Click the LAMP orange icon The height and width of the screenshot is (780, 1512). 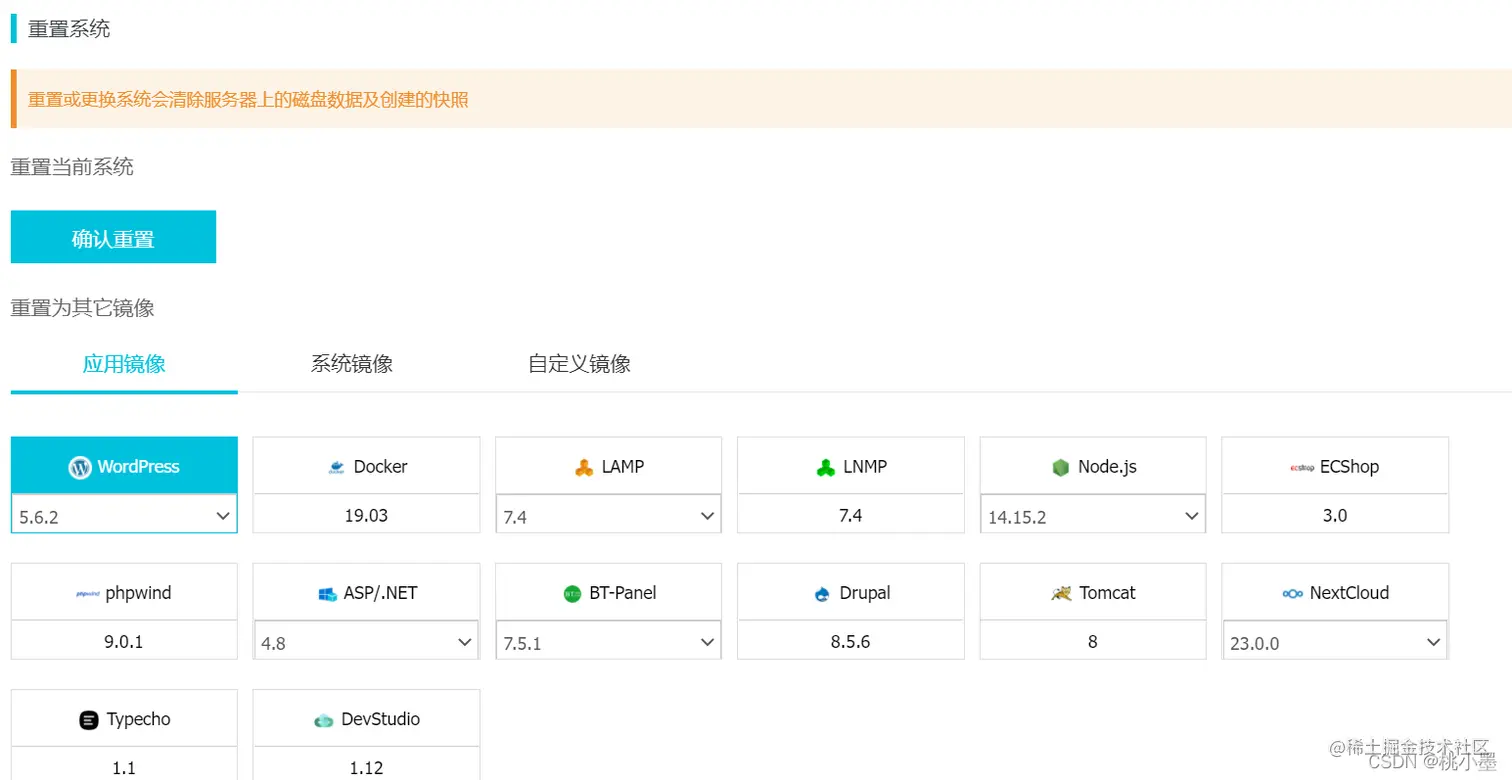pyautogui.click(x=584, y=467)
